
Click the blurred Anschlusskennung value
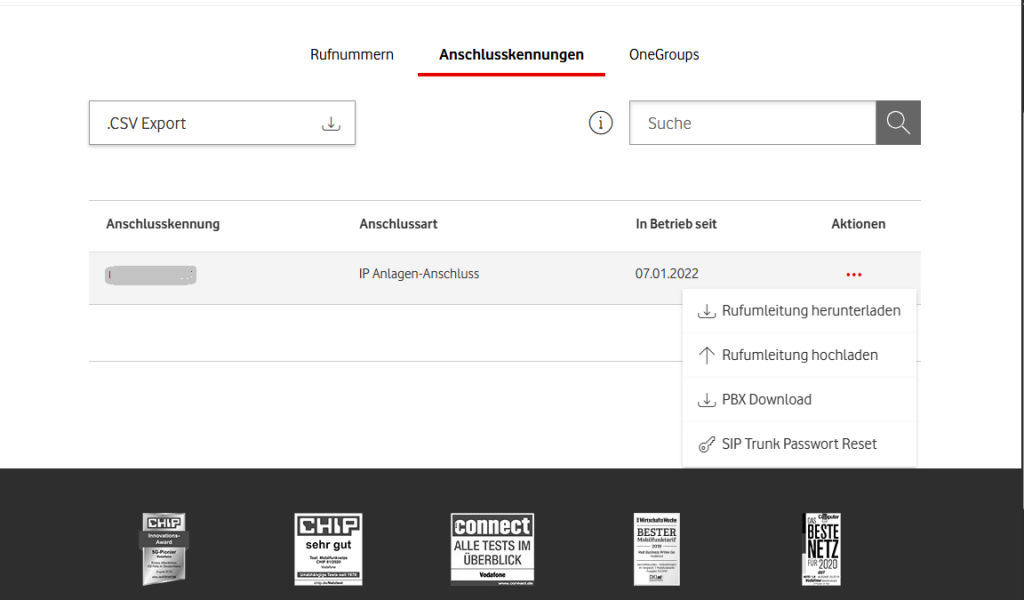point(151,275)
